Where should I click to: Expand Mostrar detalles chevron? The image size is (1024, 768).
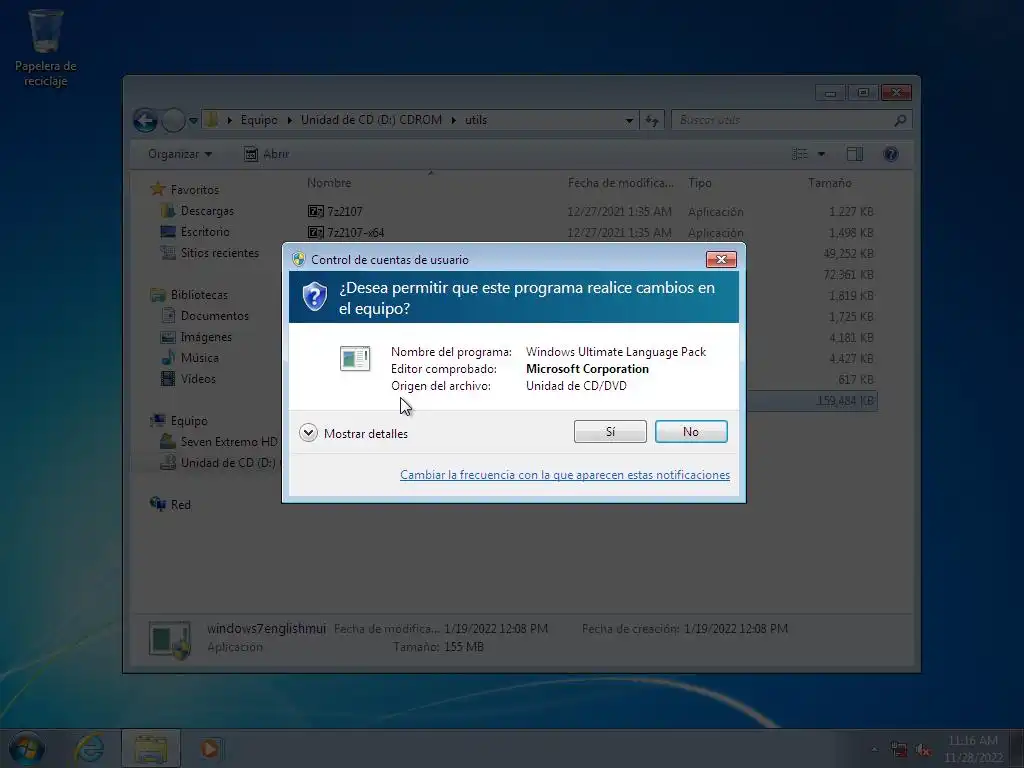pos(308,432)
